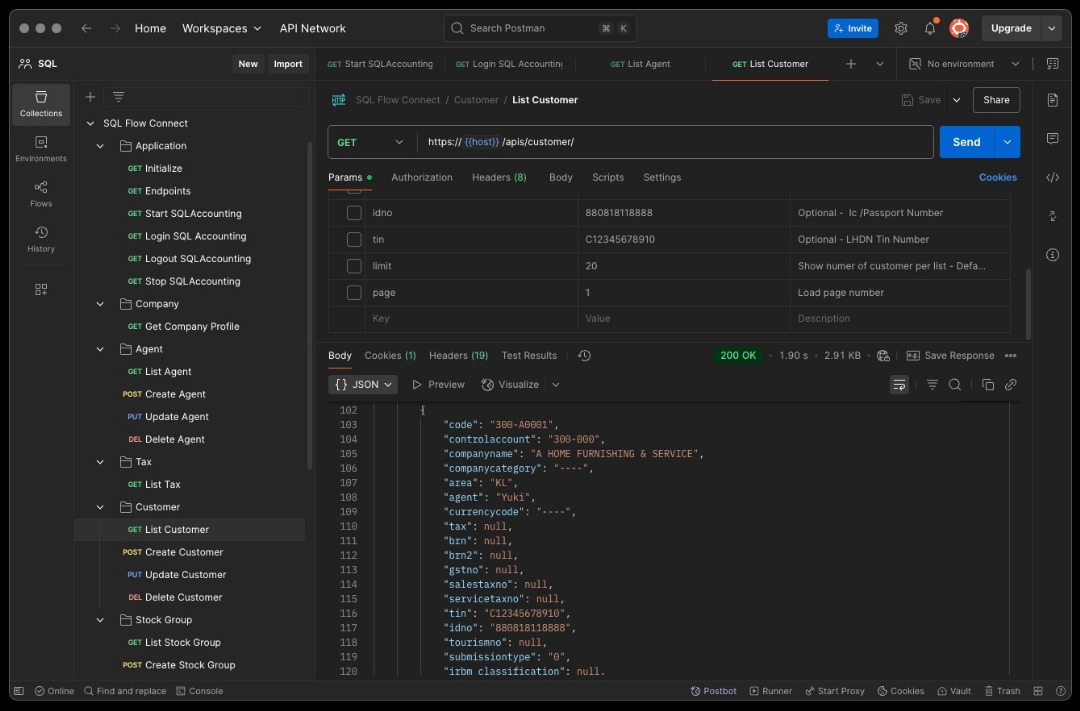Check the limit parameter checkbox

click(x=354, y=266)
